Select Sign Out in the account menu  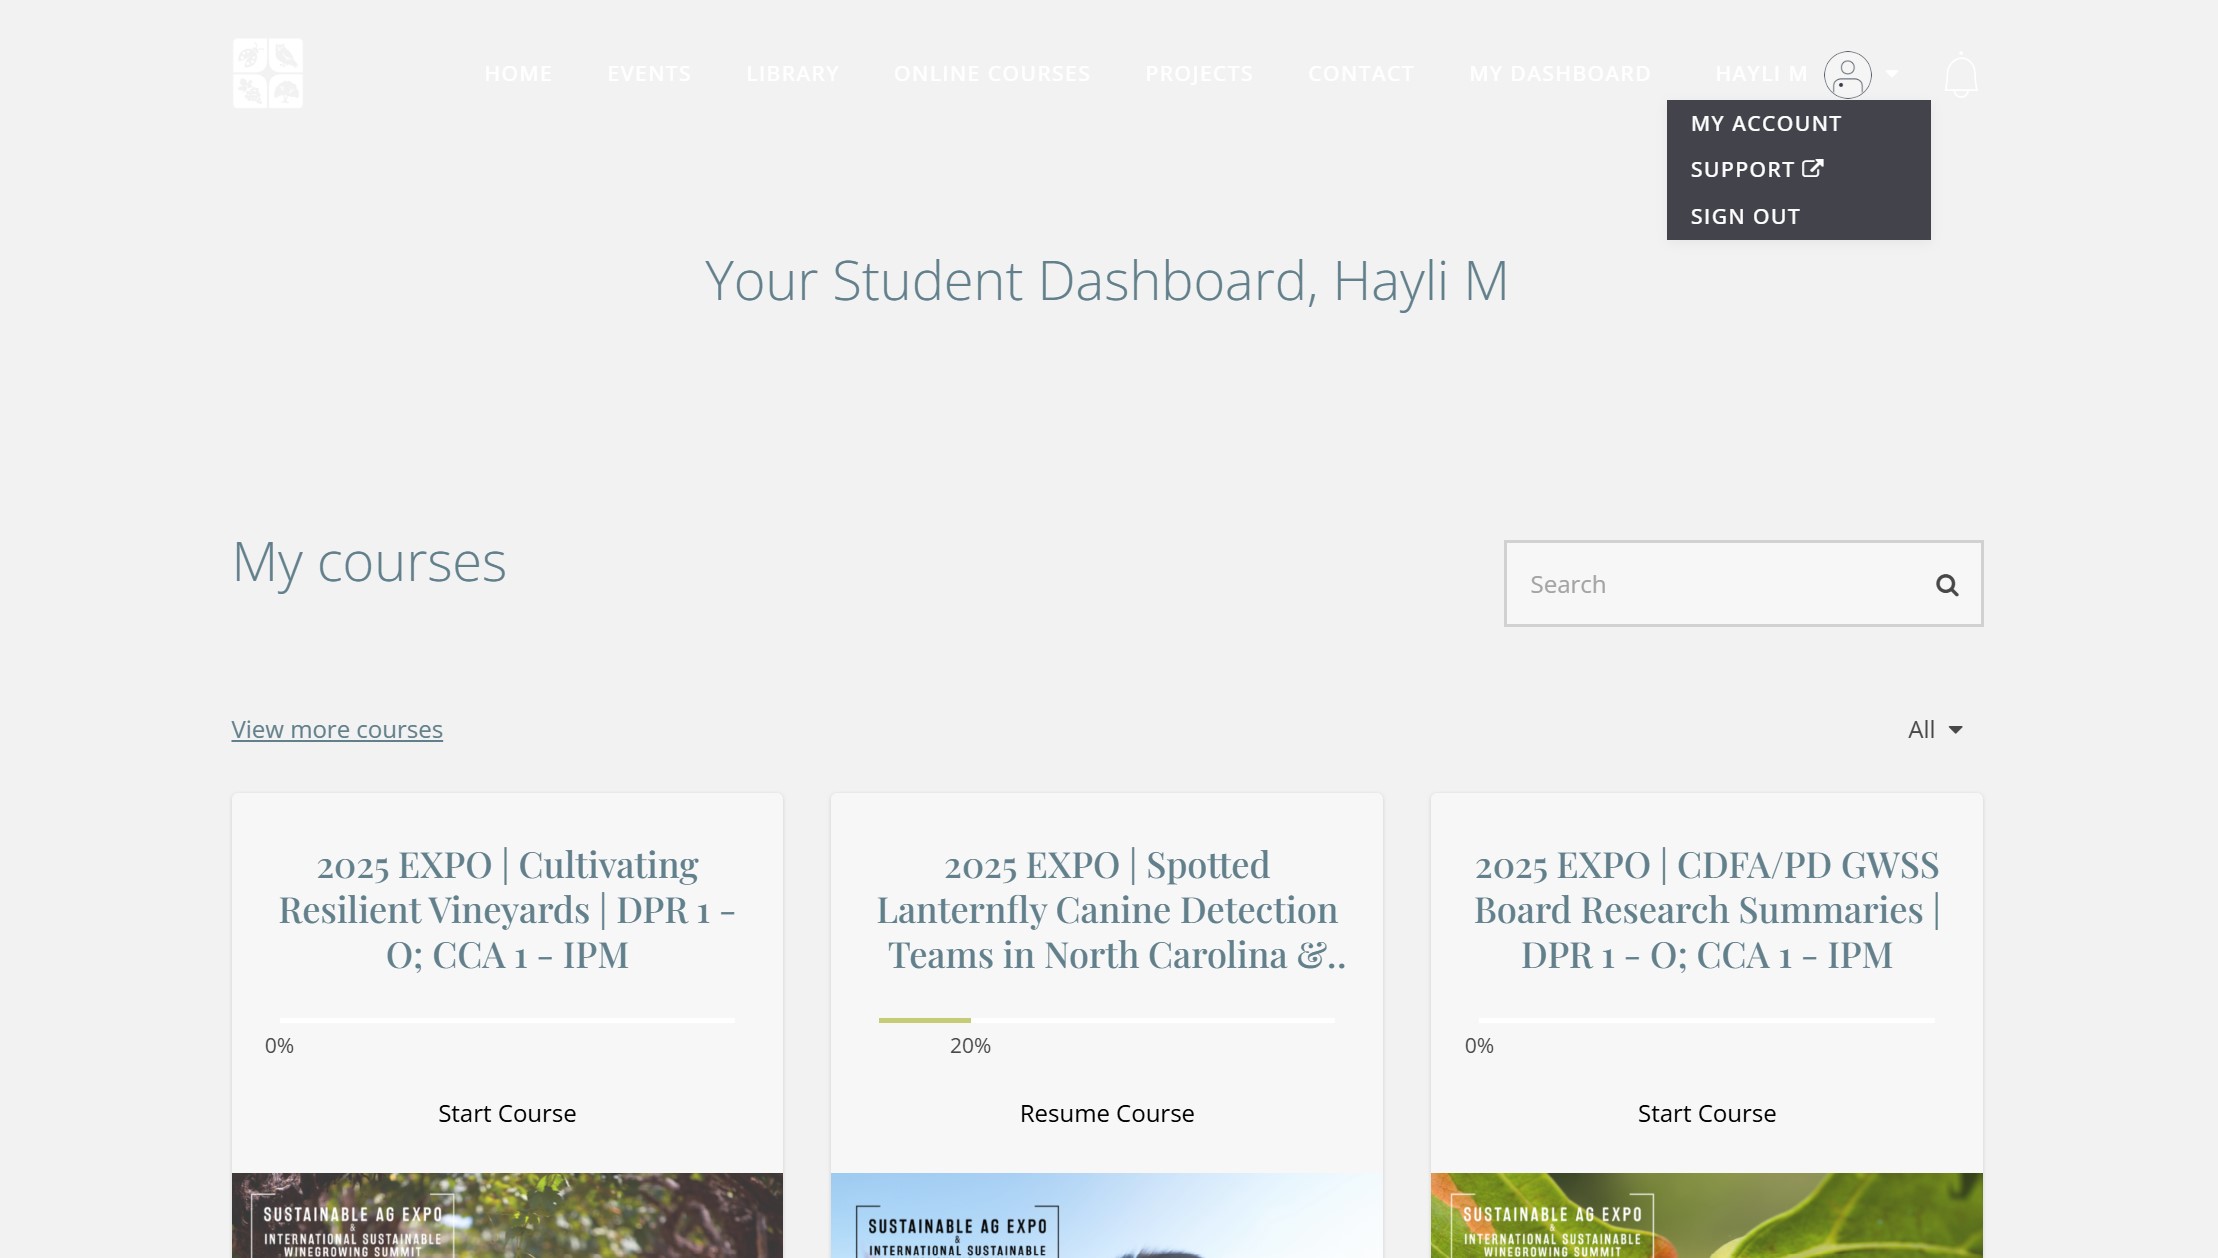1744,217
